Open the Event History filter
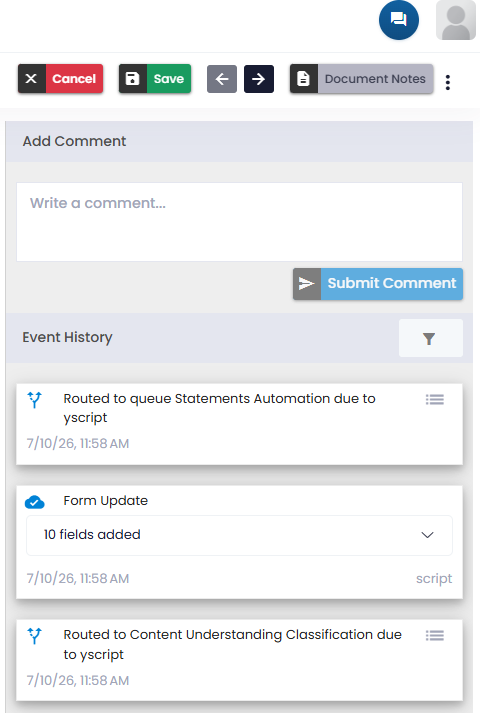Viewport: 480px width, 713px height. [430, 338]
